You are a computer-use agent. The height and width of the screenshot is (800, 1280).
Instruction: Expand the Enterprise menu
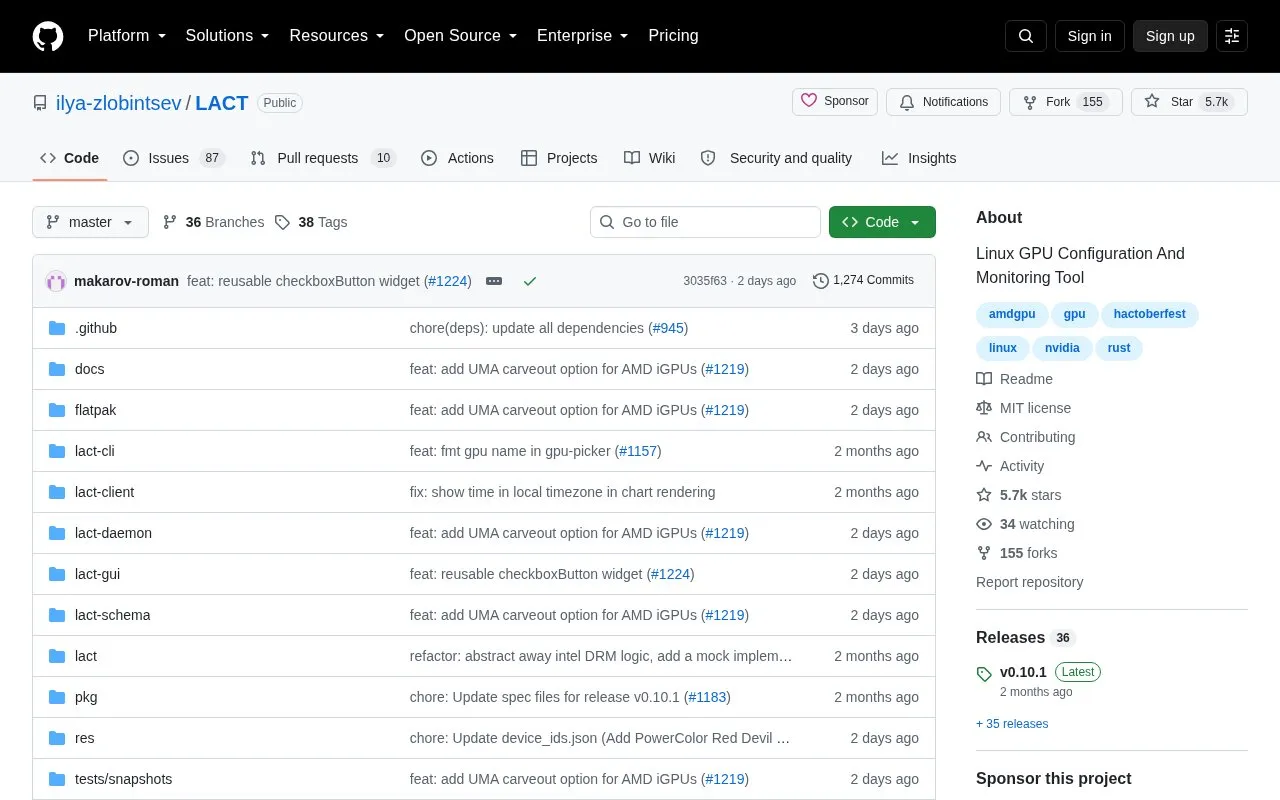582,36
